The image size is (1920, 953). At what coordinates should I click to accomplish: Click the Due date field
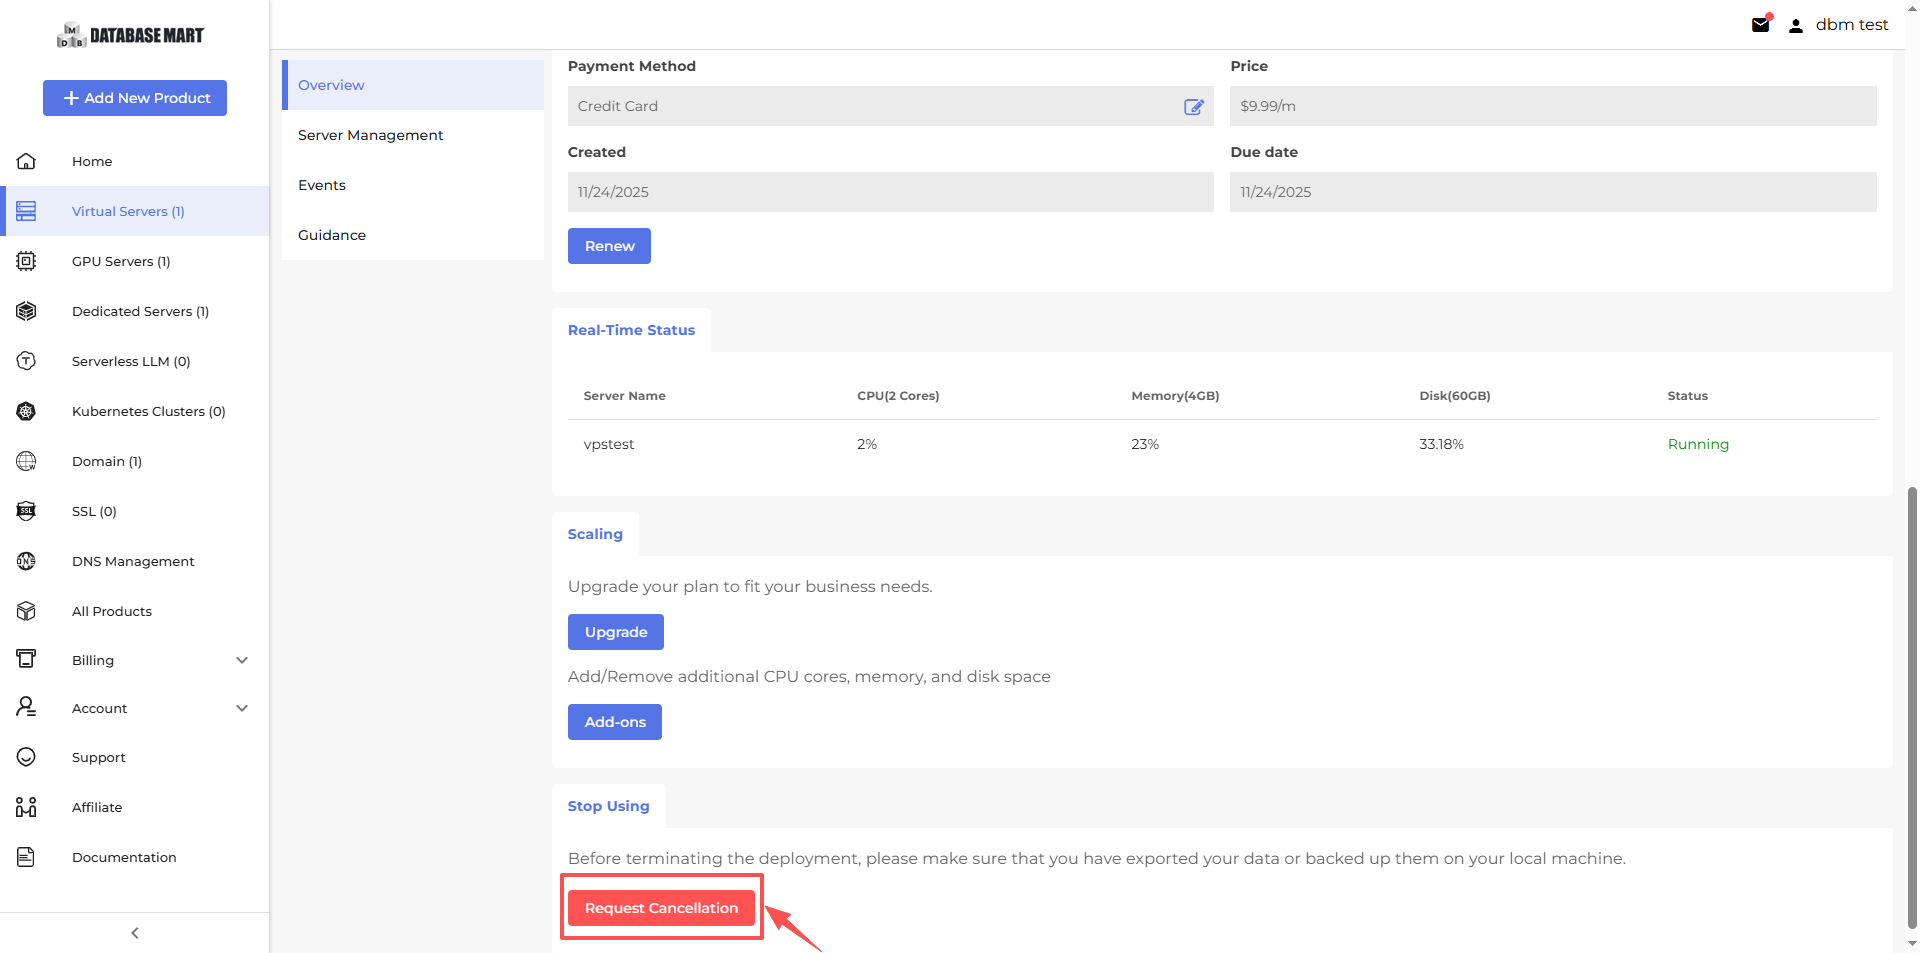[x=1553, y=192]
